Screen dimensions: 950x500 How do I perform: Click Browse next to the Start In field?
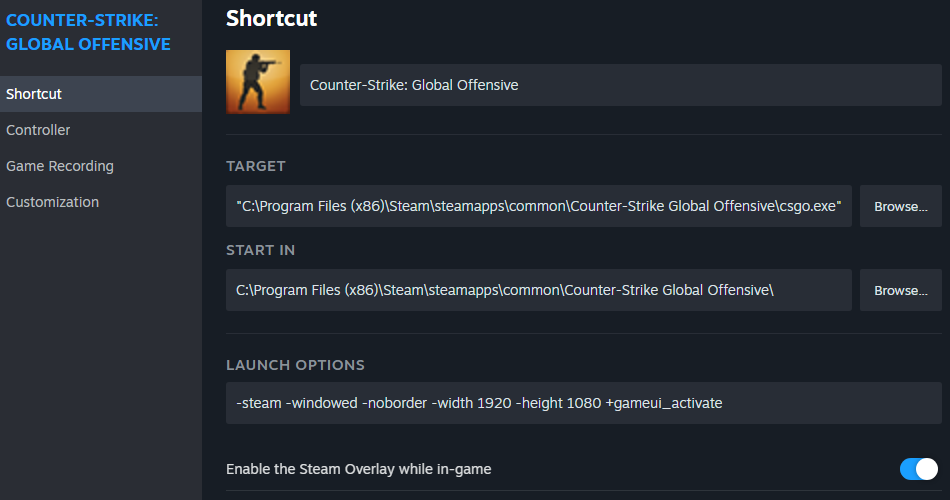point(900,290)
